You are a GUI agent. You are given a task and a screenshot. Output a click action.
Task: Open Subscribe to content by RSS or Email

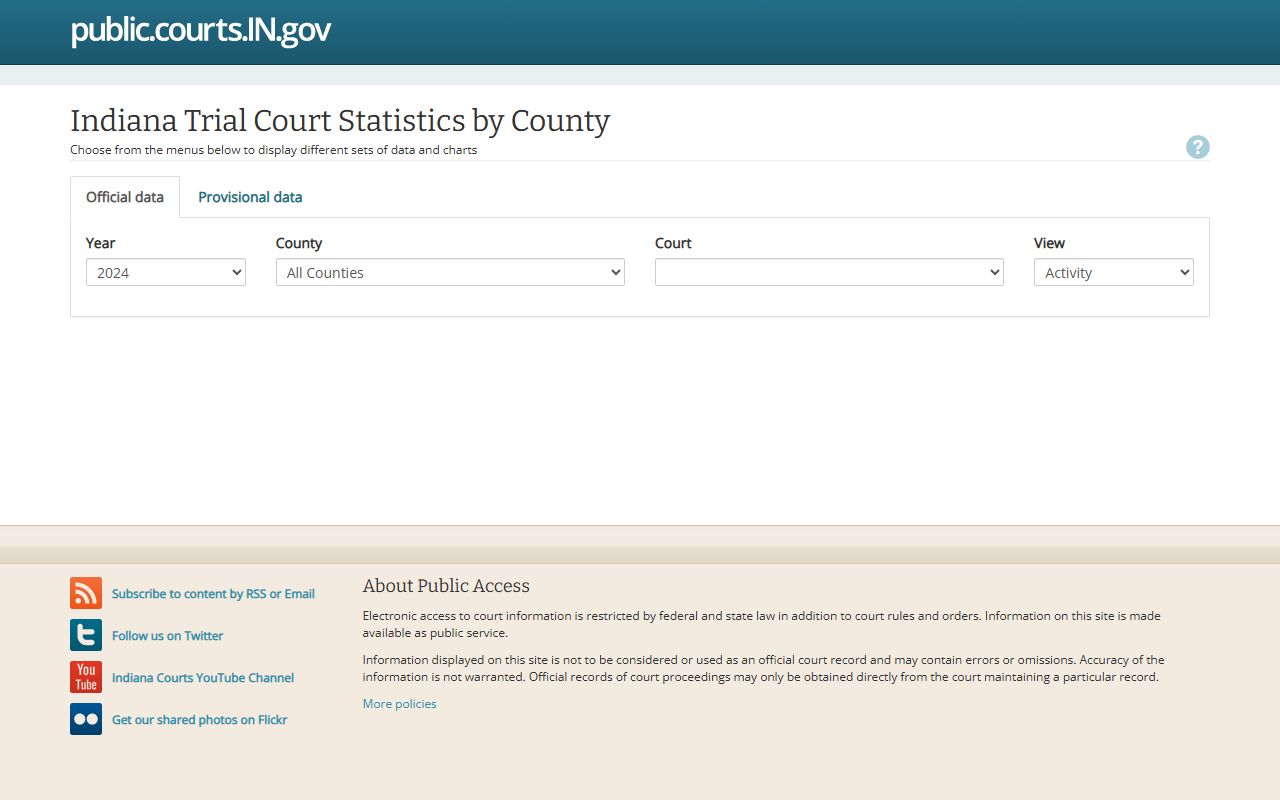(213, 594)
